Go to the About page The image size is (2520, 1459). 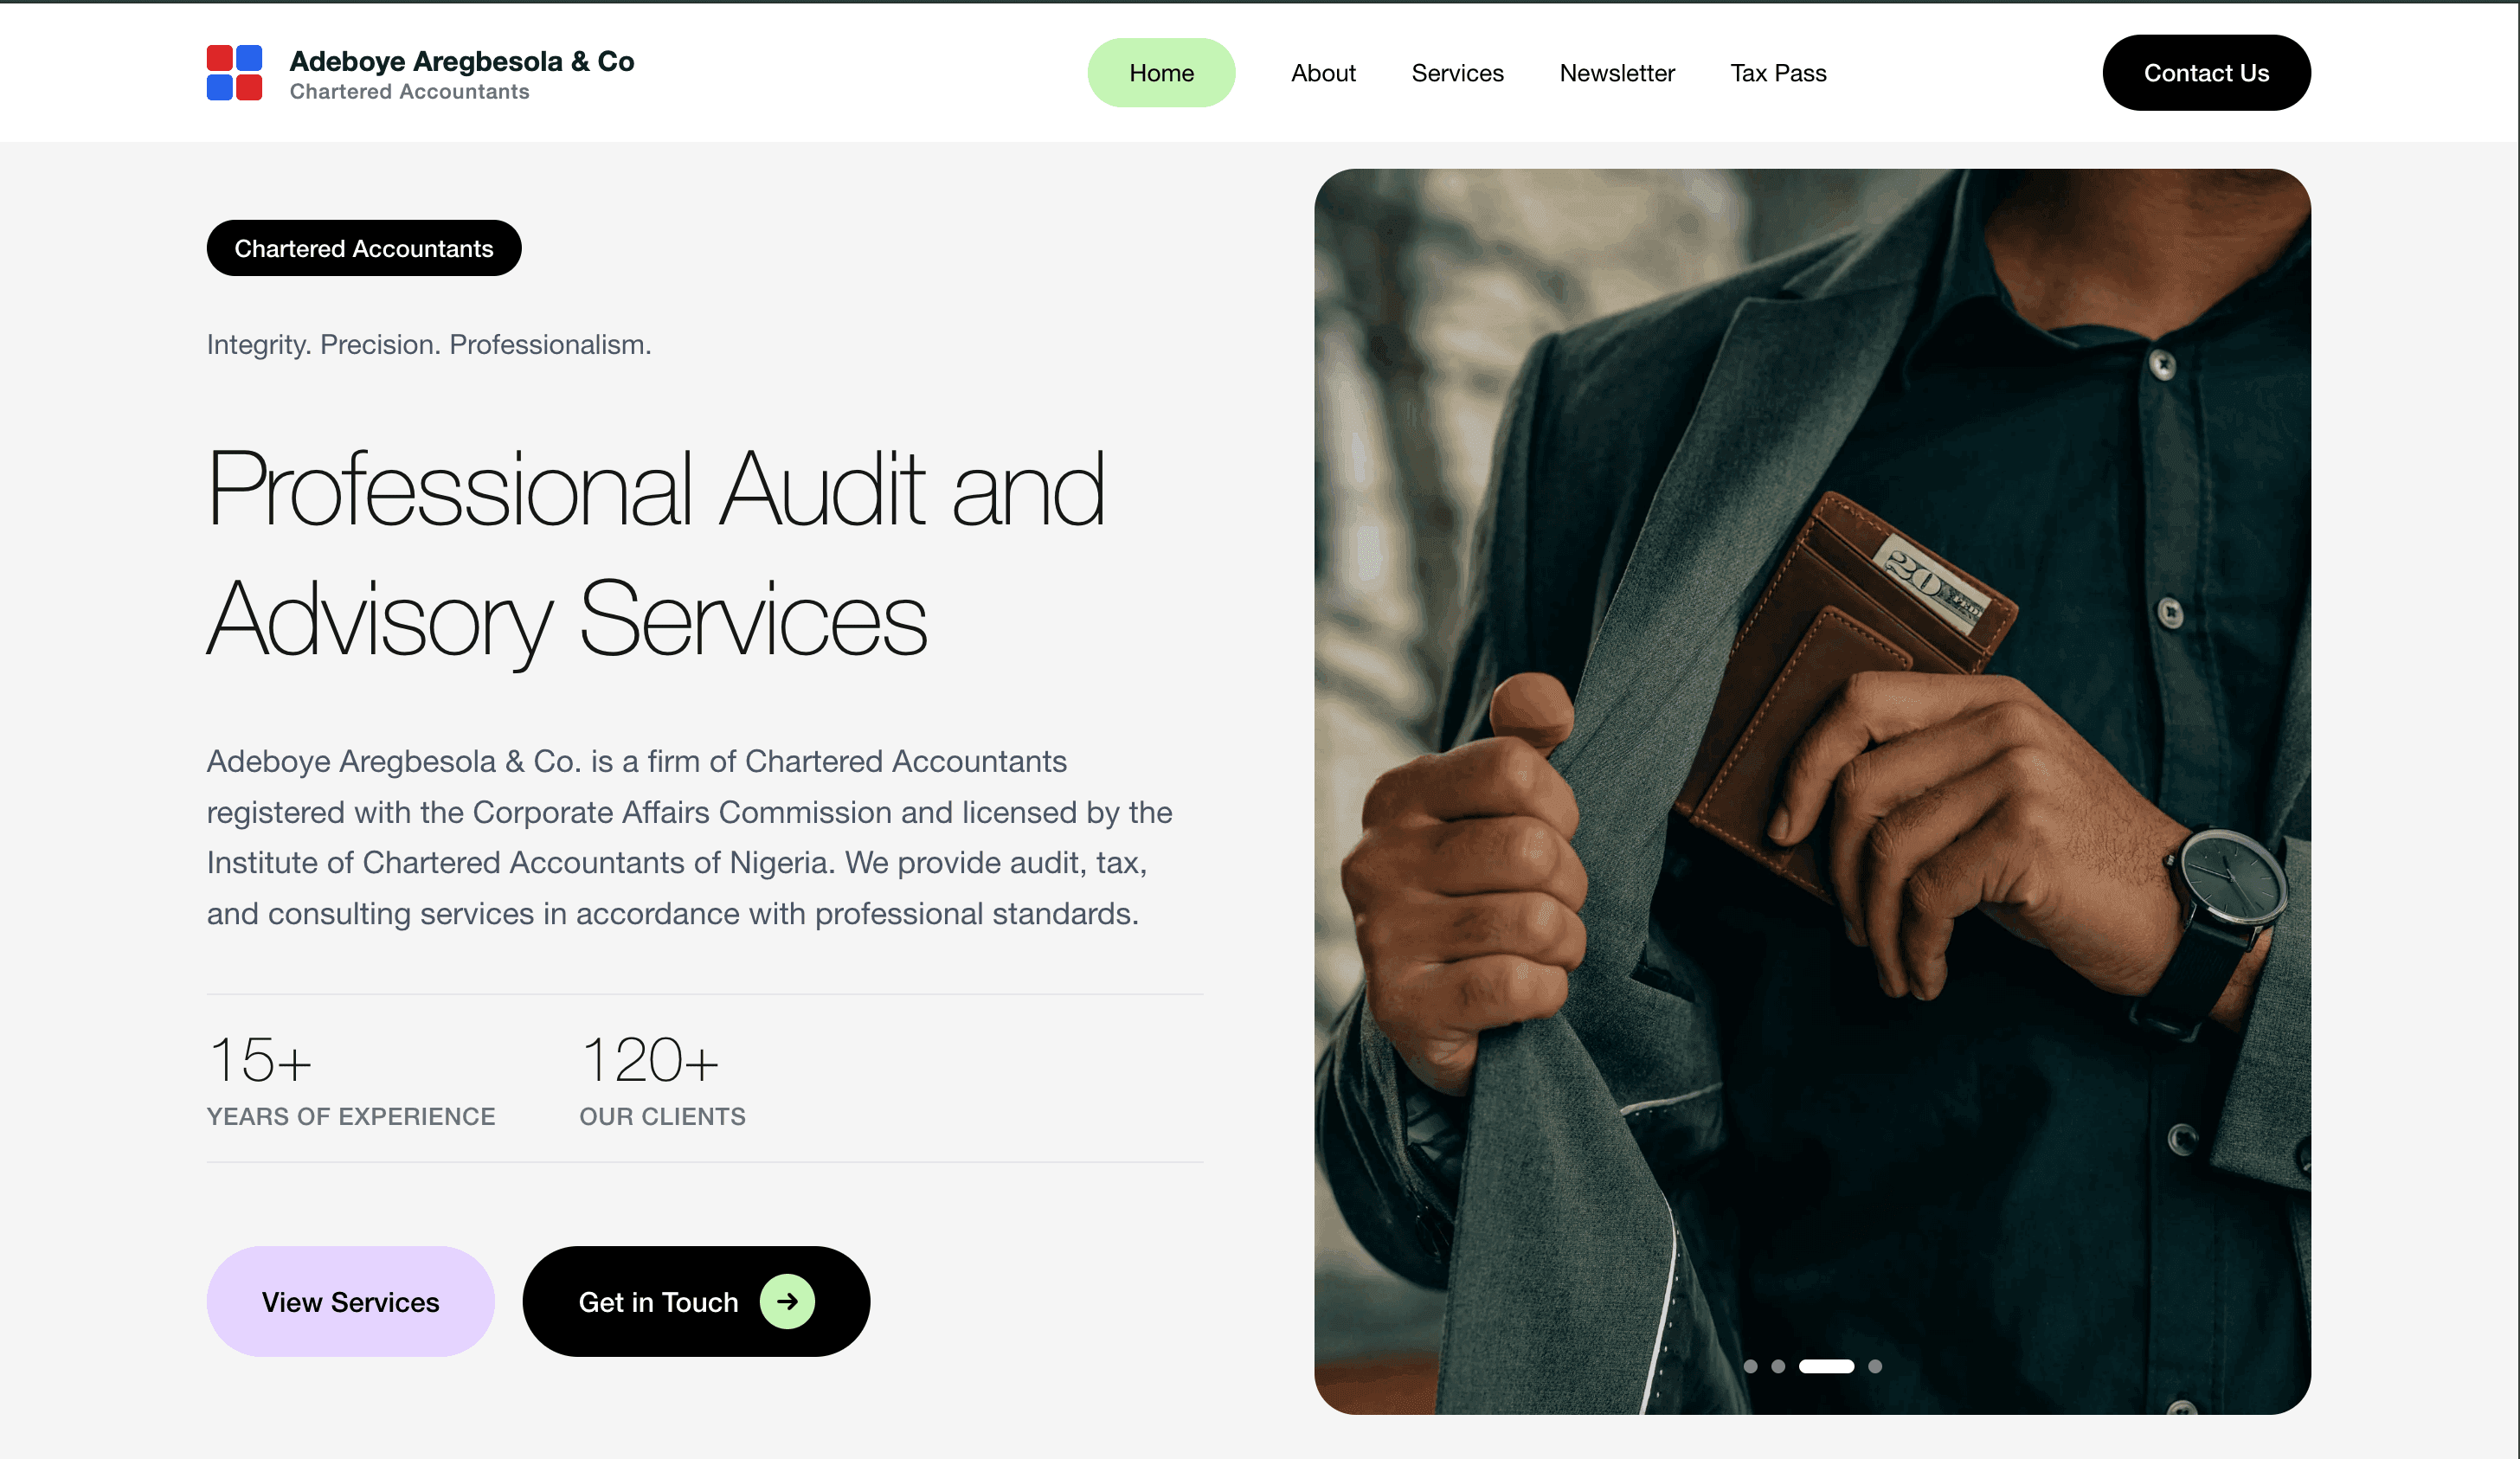click(x=1322, y=73)
